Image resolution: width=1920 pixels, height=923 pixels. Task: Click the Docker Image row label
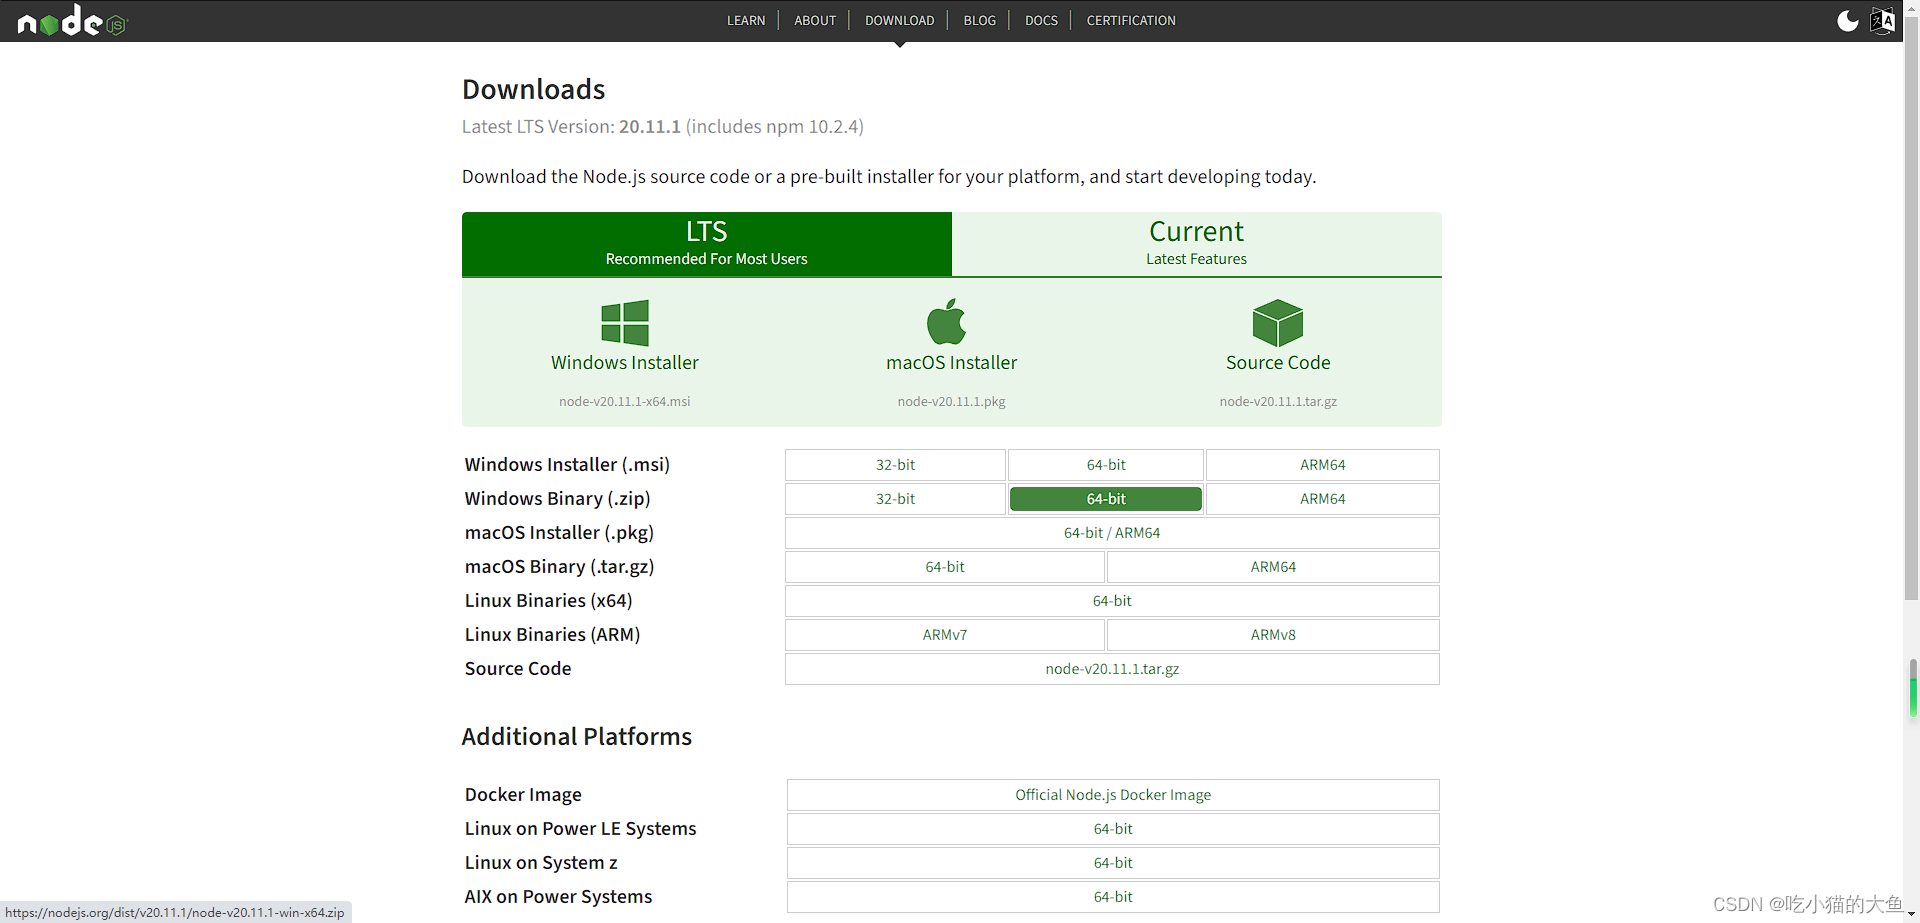[x=523, y=795]
